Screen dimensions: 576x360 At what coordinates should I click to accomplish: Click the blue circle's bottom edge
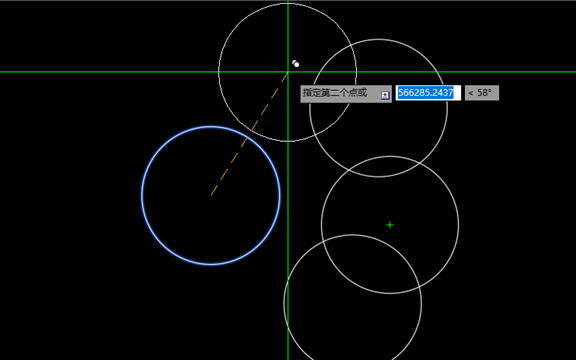(x=211, y=264)
